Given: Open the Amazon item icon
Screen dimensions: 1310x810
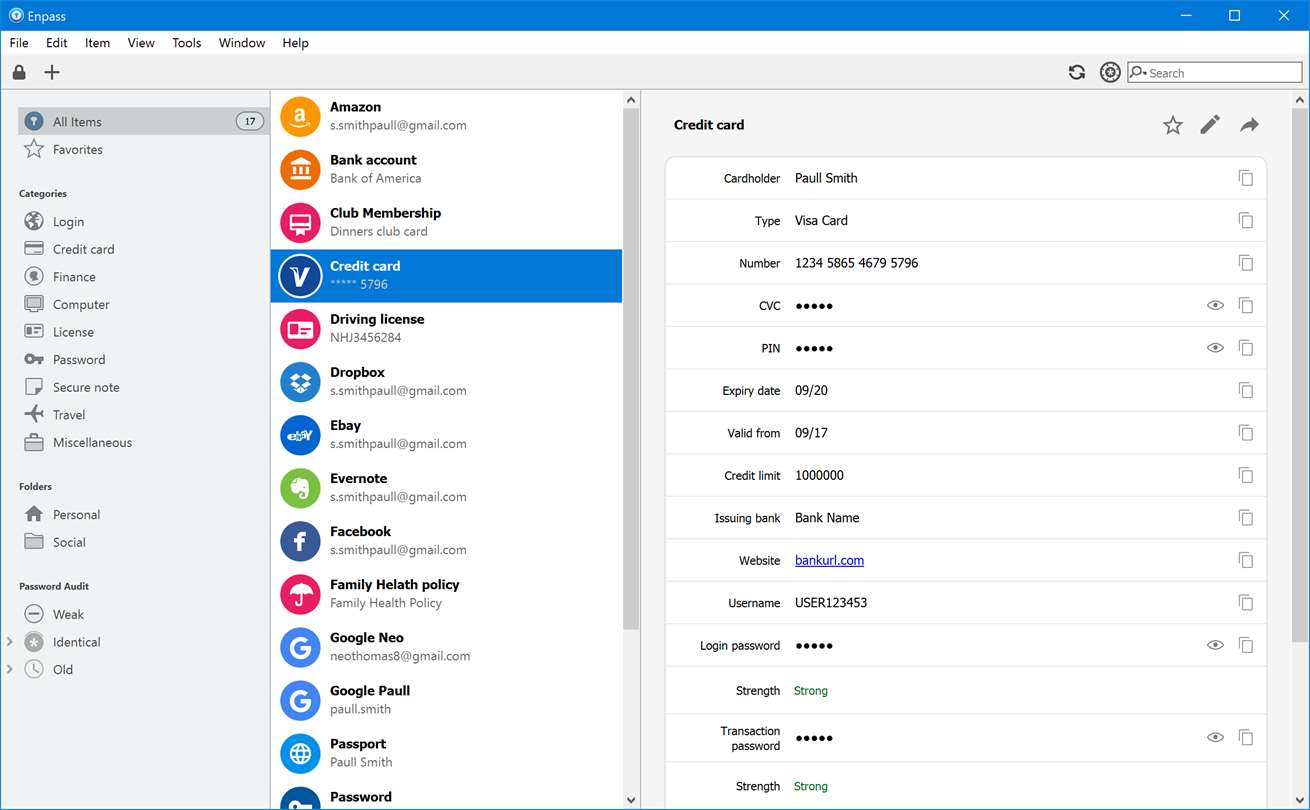Looking at the screenshot, I should (x=300, y=116).
